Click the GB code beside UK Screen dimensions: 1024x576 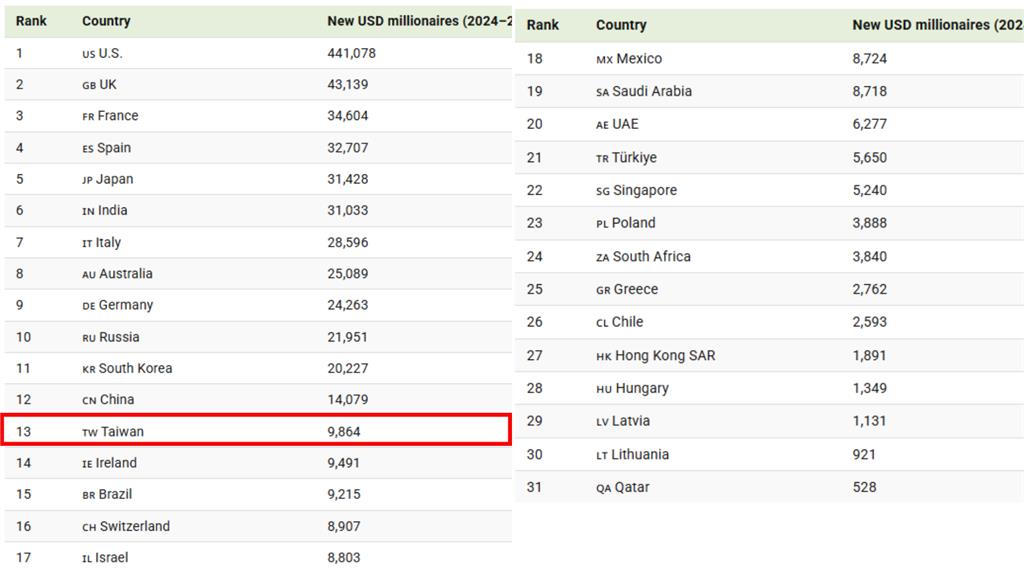pyautogui.click(x=89, y=86)
